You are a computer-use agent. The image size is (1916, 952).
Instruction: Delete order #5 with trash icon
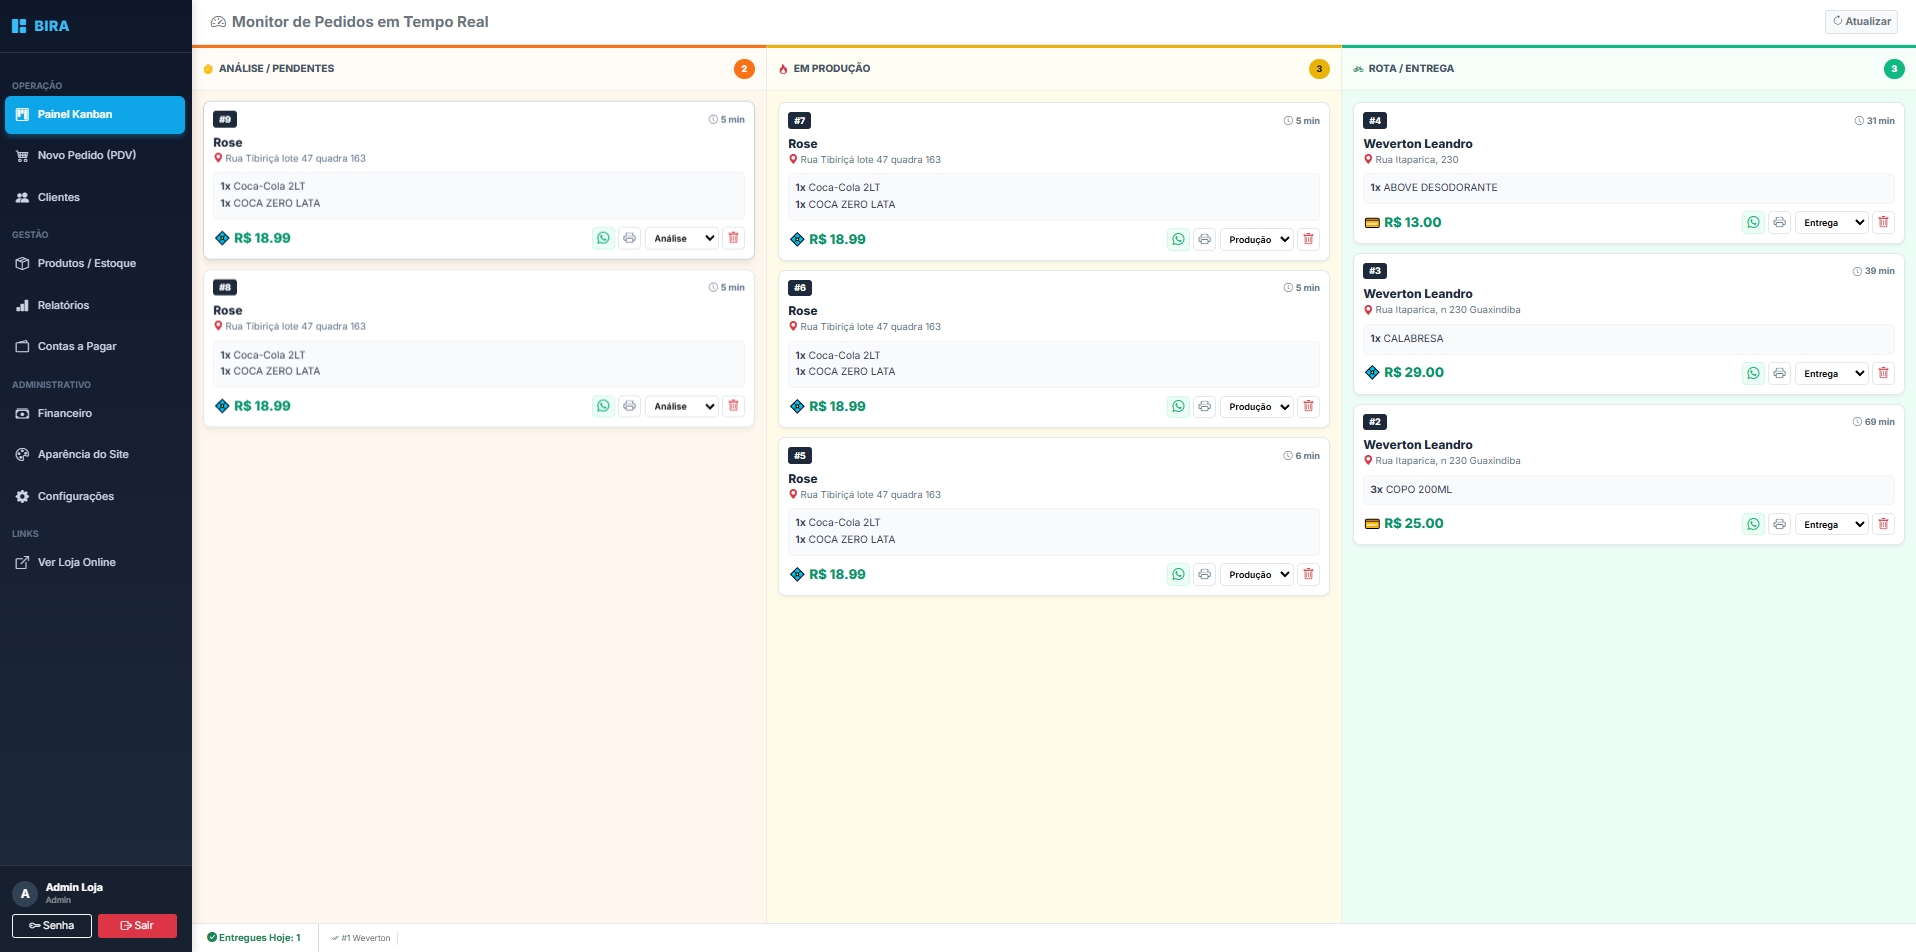point(1308,574)
